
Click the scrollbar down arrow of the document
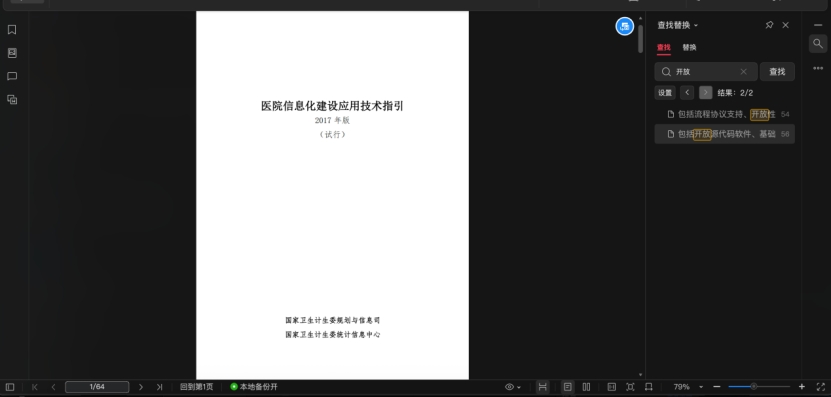click(x=640, y=375)
